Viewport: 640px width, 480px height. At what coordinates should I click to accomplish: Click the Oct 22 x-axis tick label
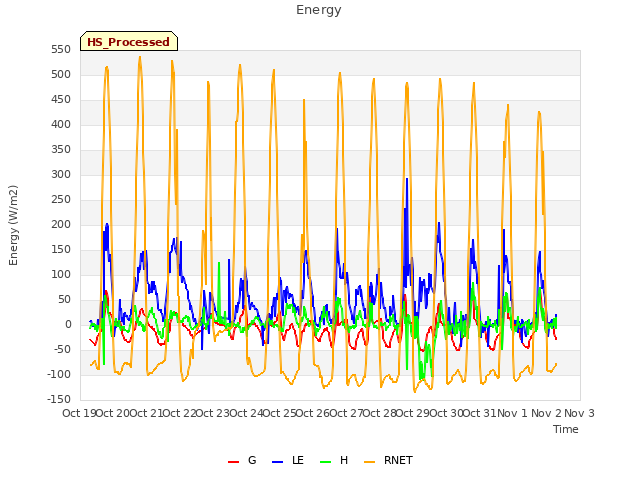[179, 413]
